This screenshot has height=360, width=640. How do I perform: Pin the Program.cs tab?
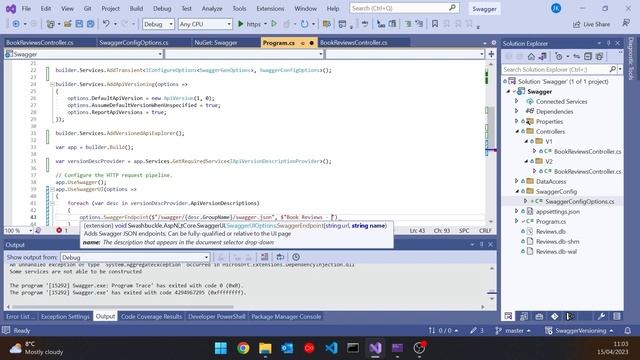pos(303,43)
